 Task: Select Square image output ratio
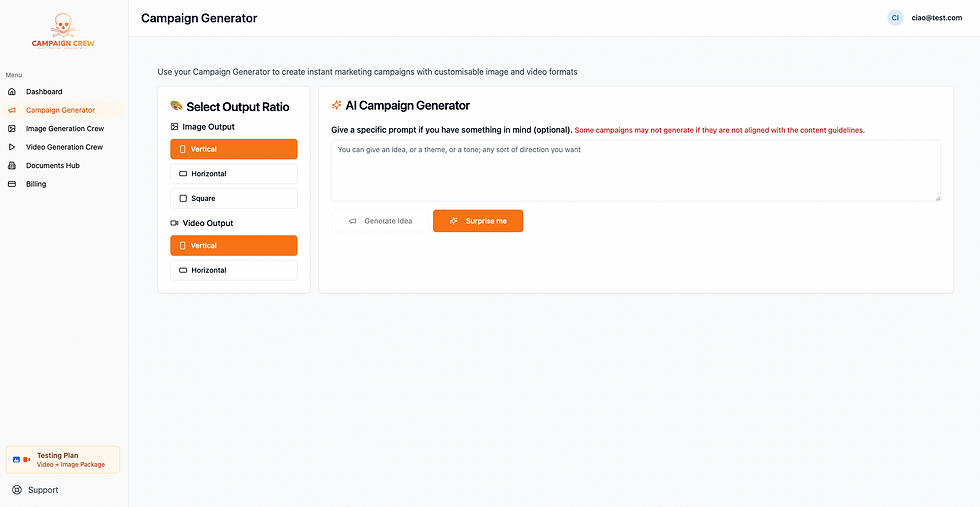tap(233, 198)
